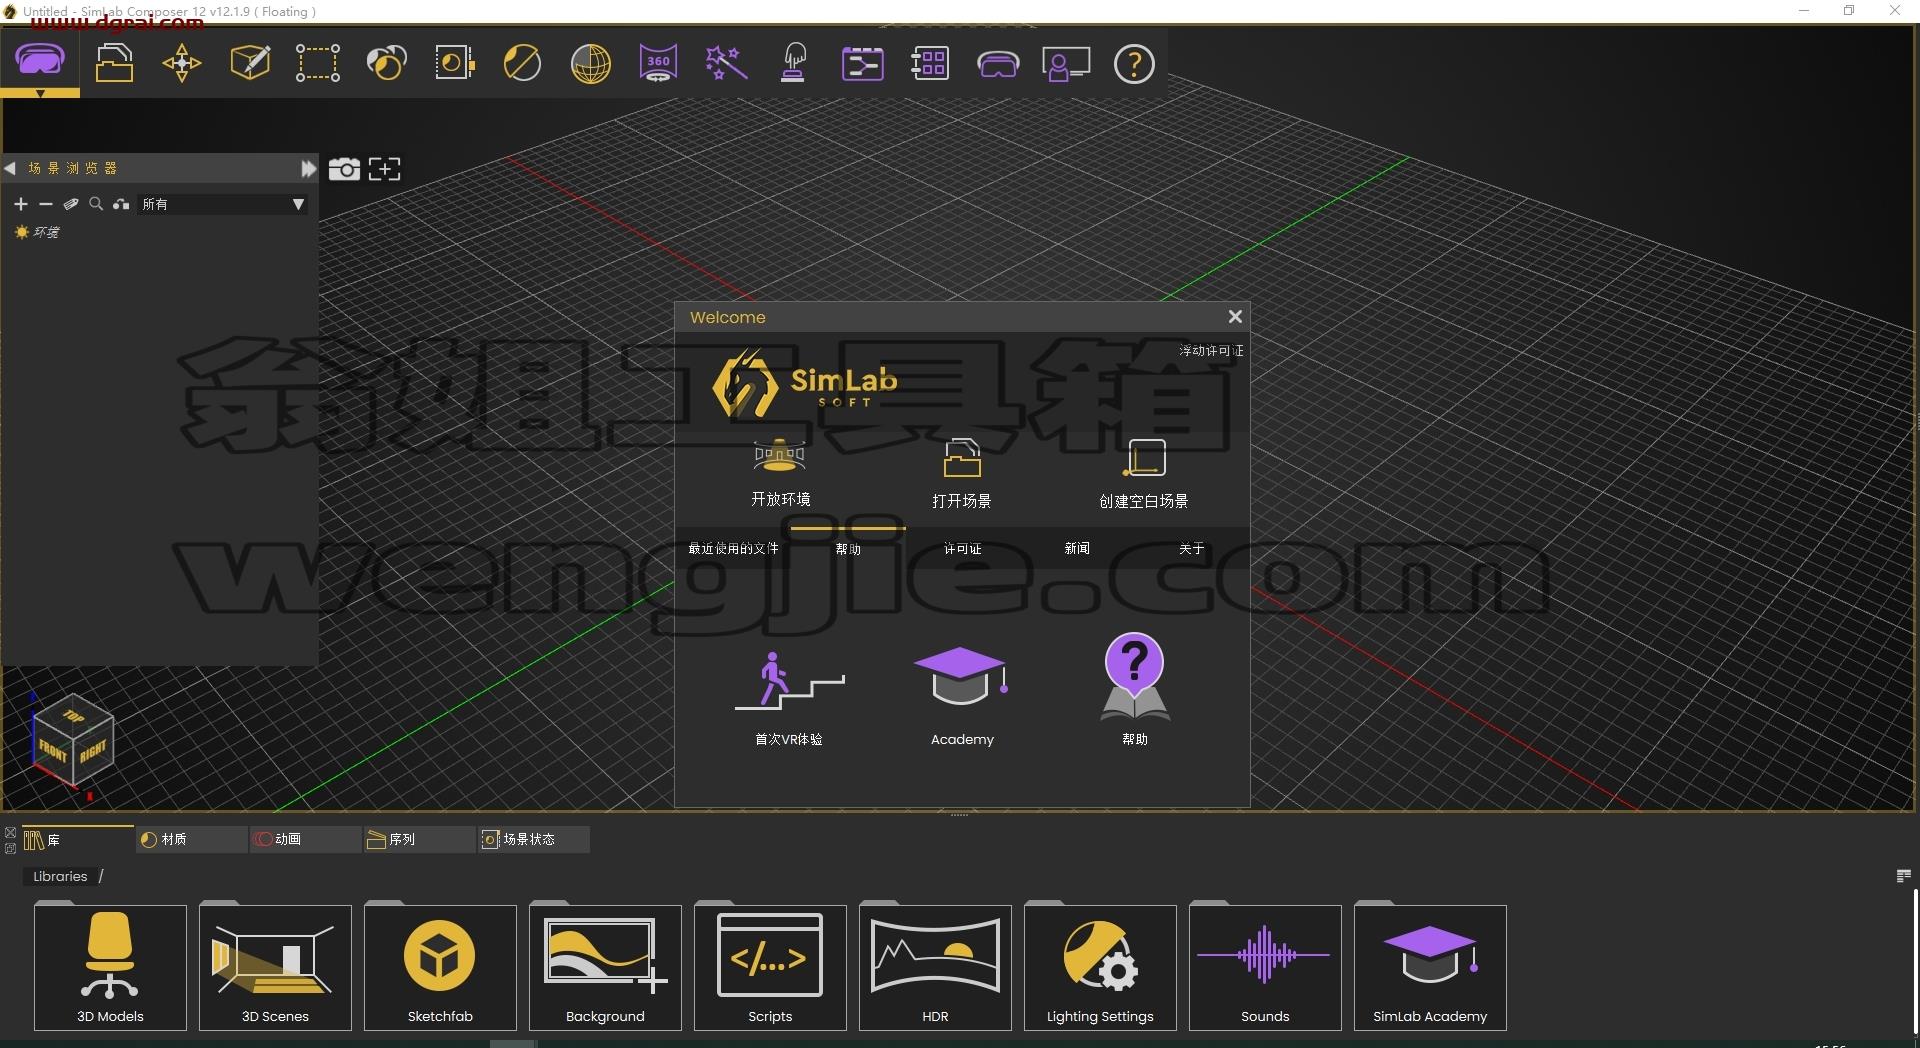Open the 360 panorama tool
Viewport: 1920px width, 1048px height.
click(x=658, y=63)
